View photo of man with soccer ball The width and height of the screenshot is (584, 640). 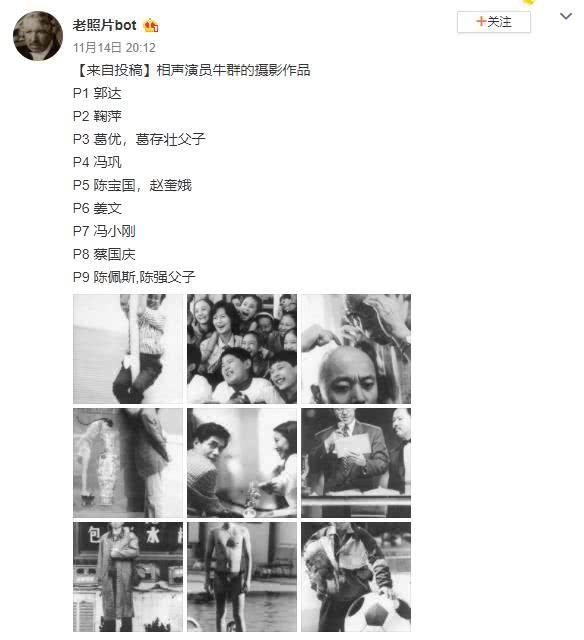coord(356,577)
